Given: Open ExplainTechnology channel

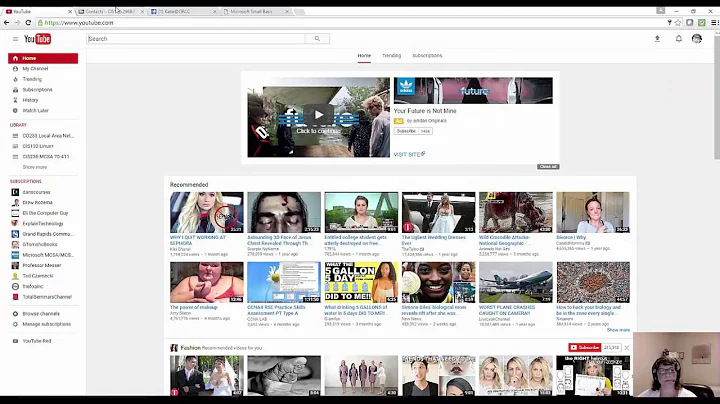Looking at the screenshot, I should coord(43,224).
